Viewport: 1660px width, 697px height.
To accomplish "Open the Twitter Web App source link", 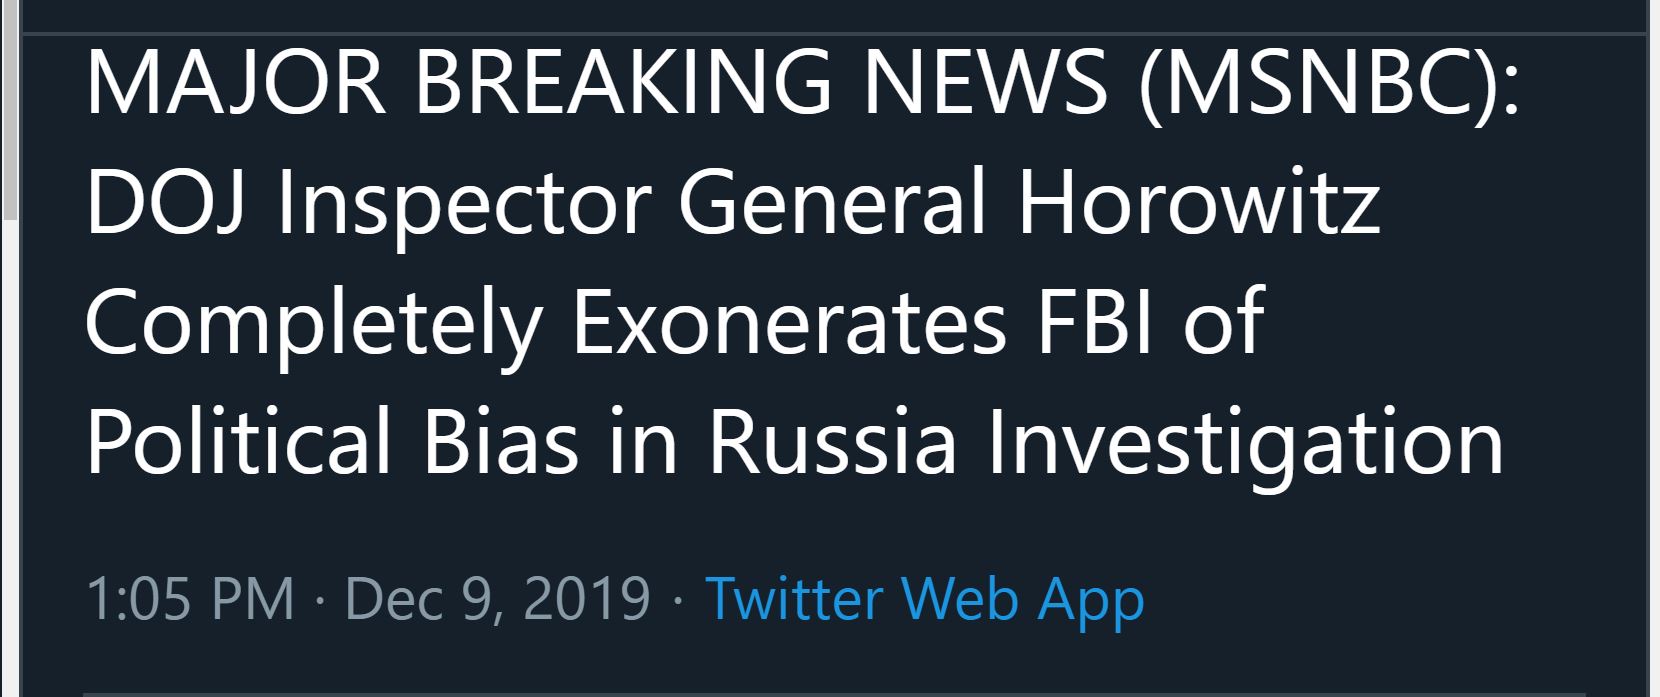I will pos(925,600).
